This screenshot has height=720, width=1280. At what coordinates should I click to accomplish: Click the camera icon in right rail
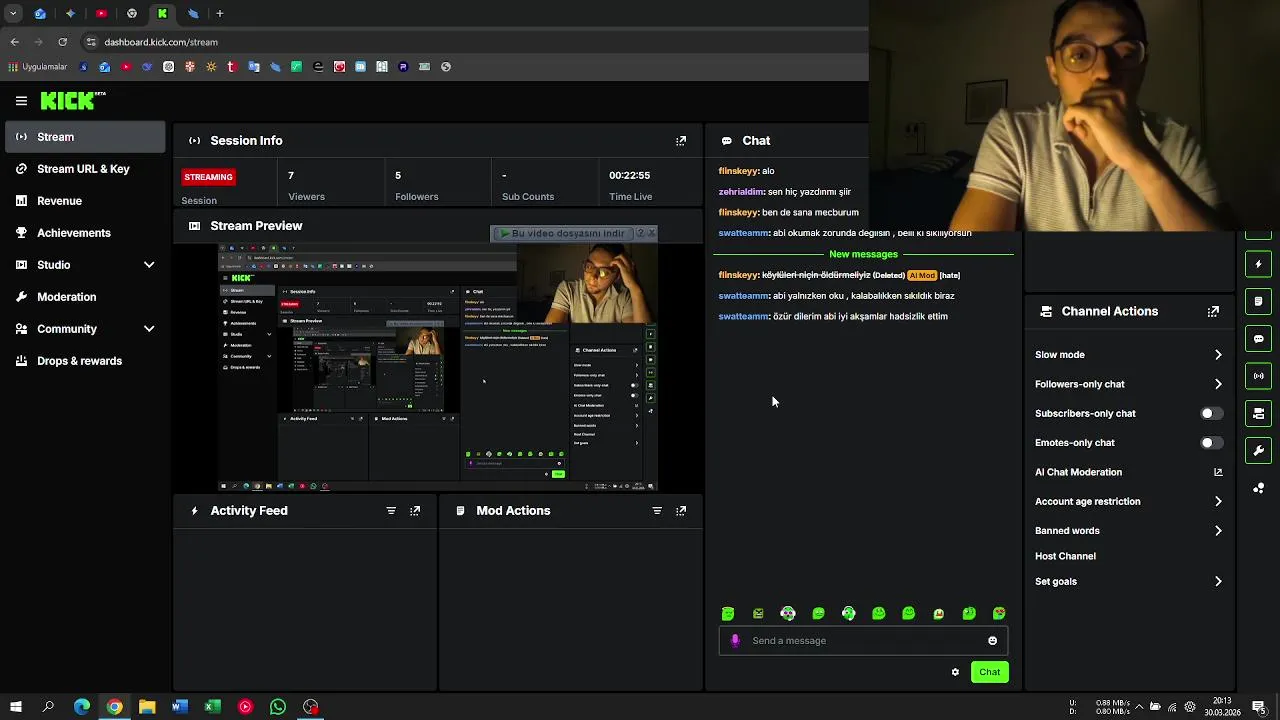pyautogui.click(x=1258, y=413)
